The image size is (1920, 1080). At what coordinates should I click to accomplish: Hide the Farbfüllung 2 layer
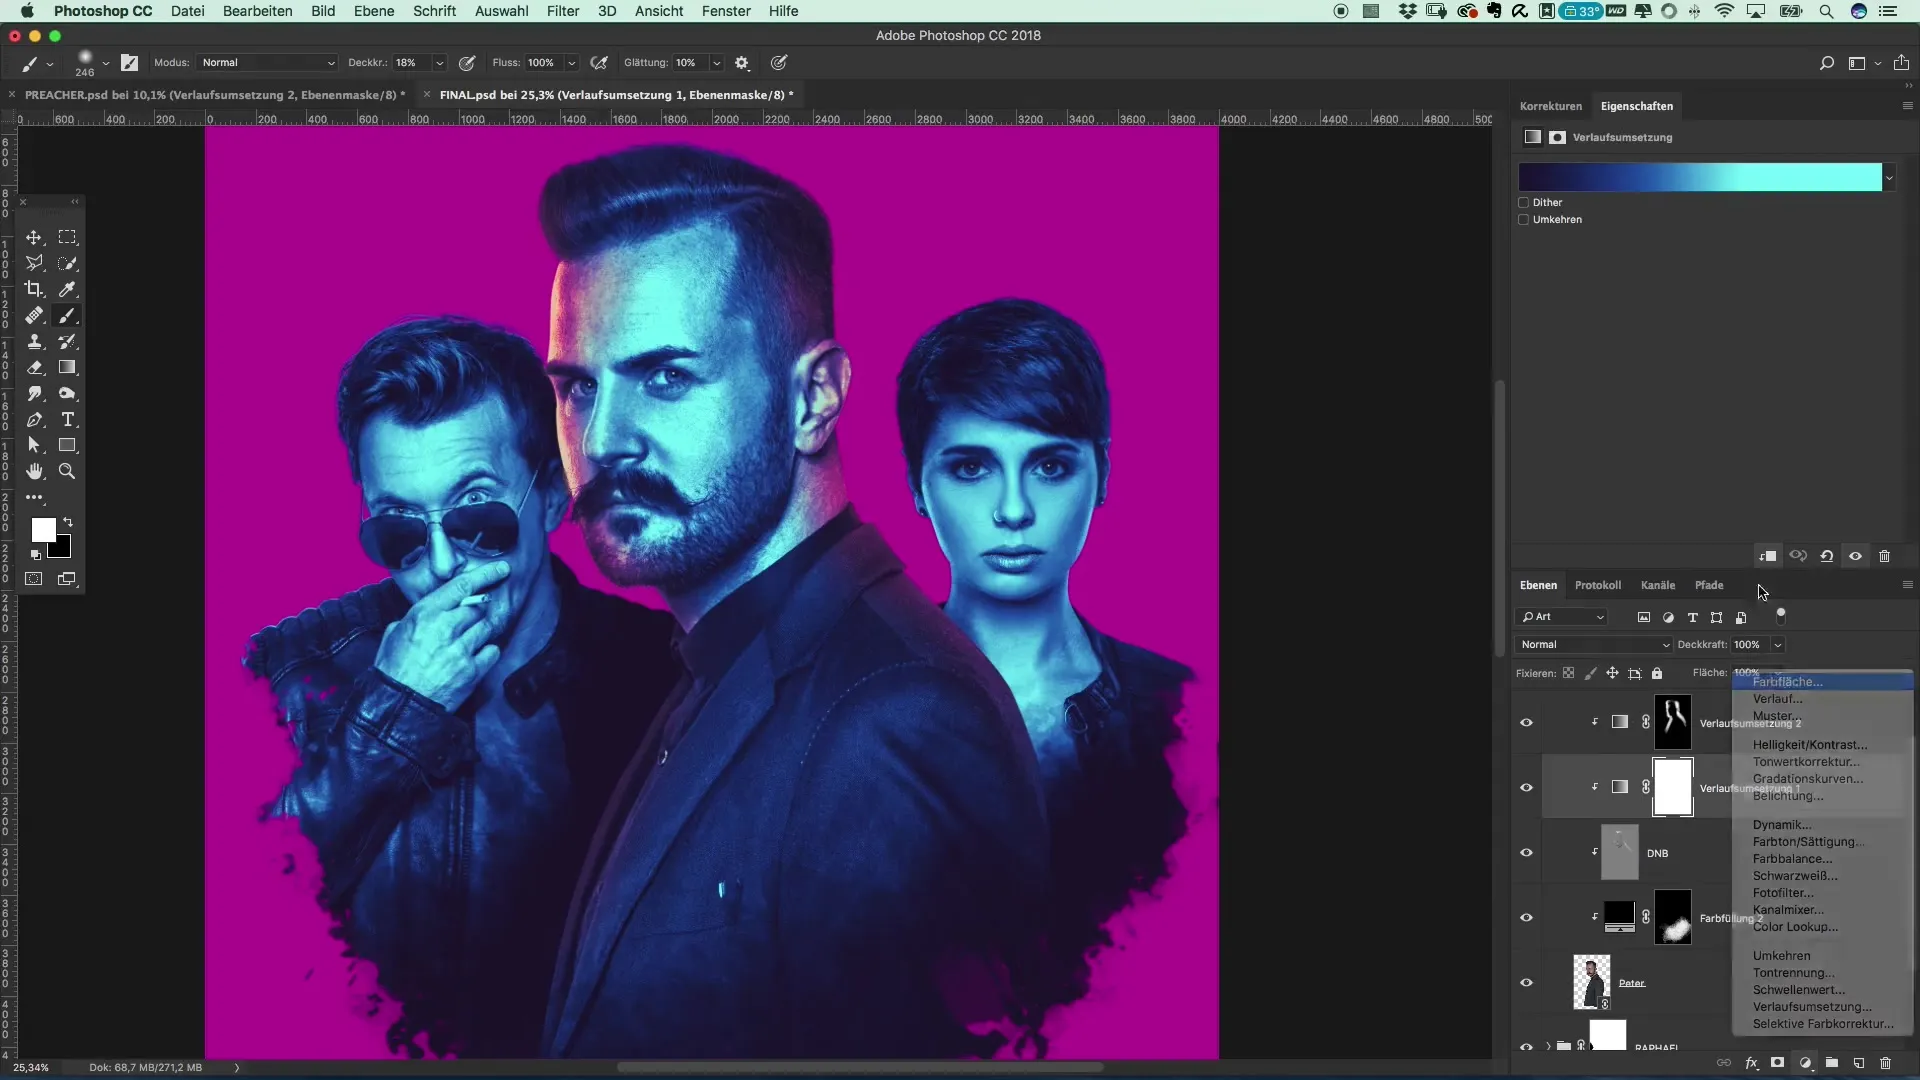point(1526,917)
